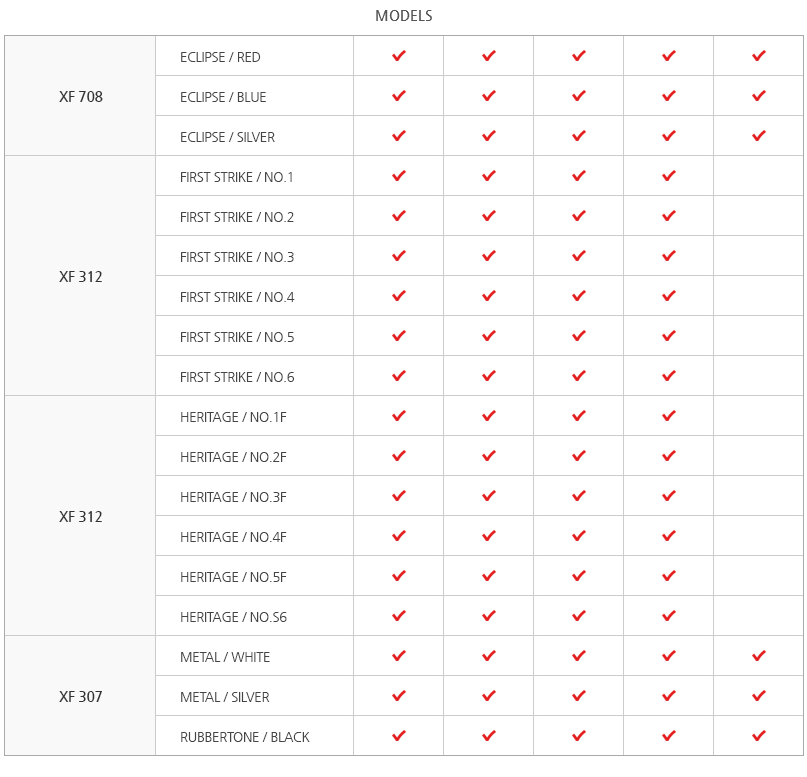Click the last checkmark in METAL / WHITE row
The width and height of the screenshot is (807, 777).
pos(758,656)
